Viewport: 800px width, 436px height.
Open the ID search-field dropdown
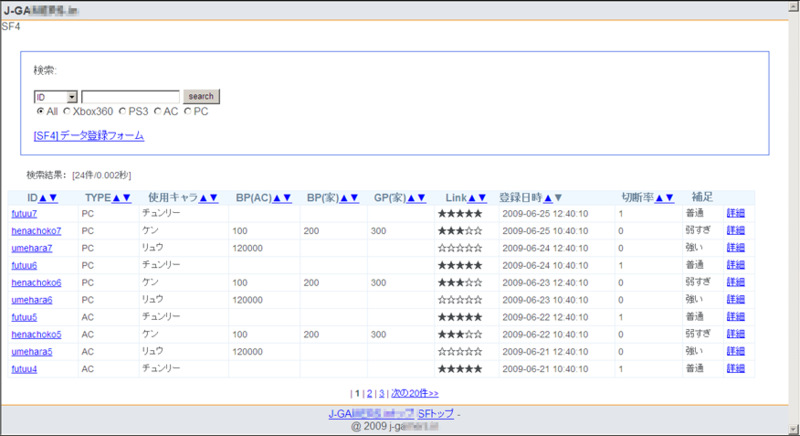click(x=56, y=97)
